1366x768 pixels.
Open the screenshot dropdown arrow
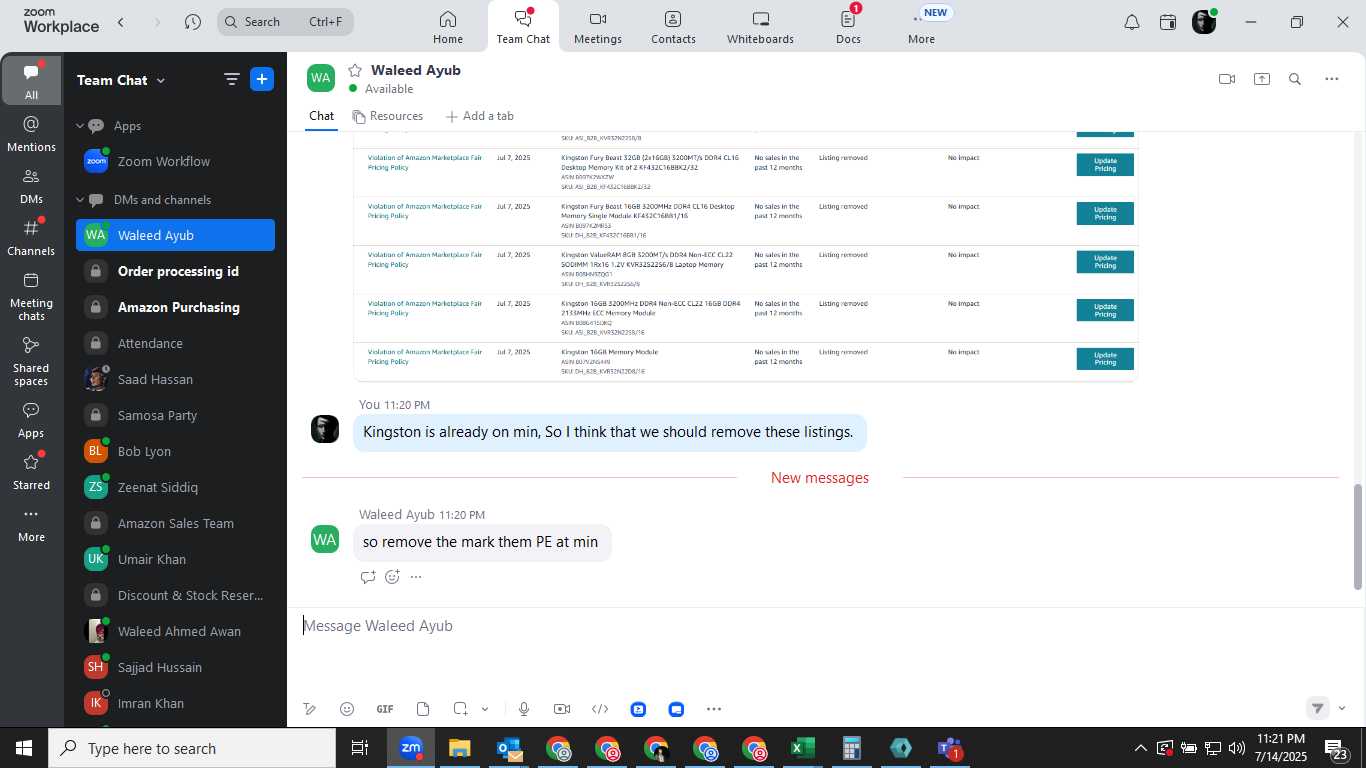(x=485, y=709)
